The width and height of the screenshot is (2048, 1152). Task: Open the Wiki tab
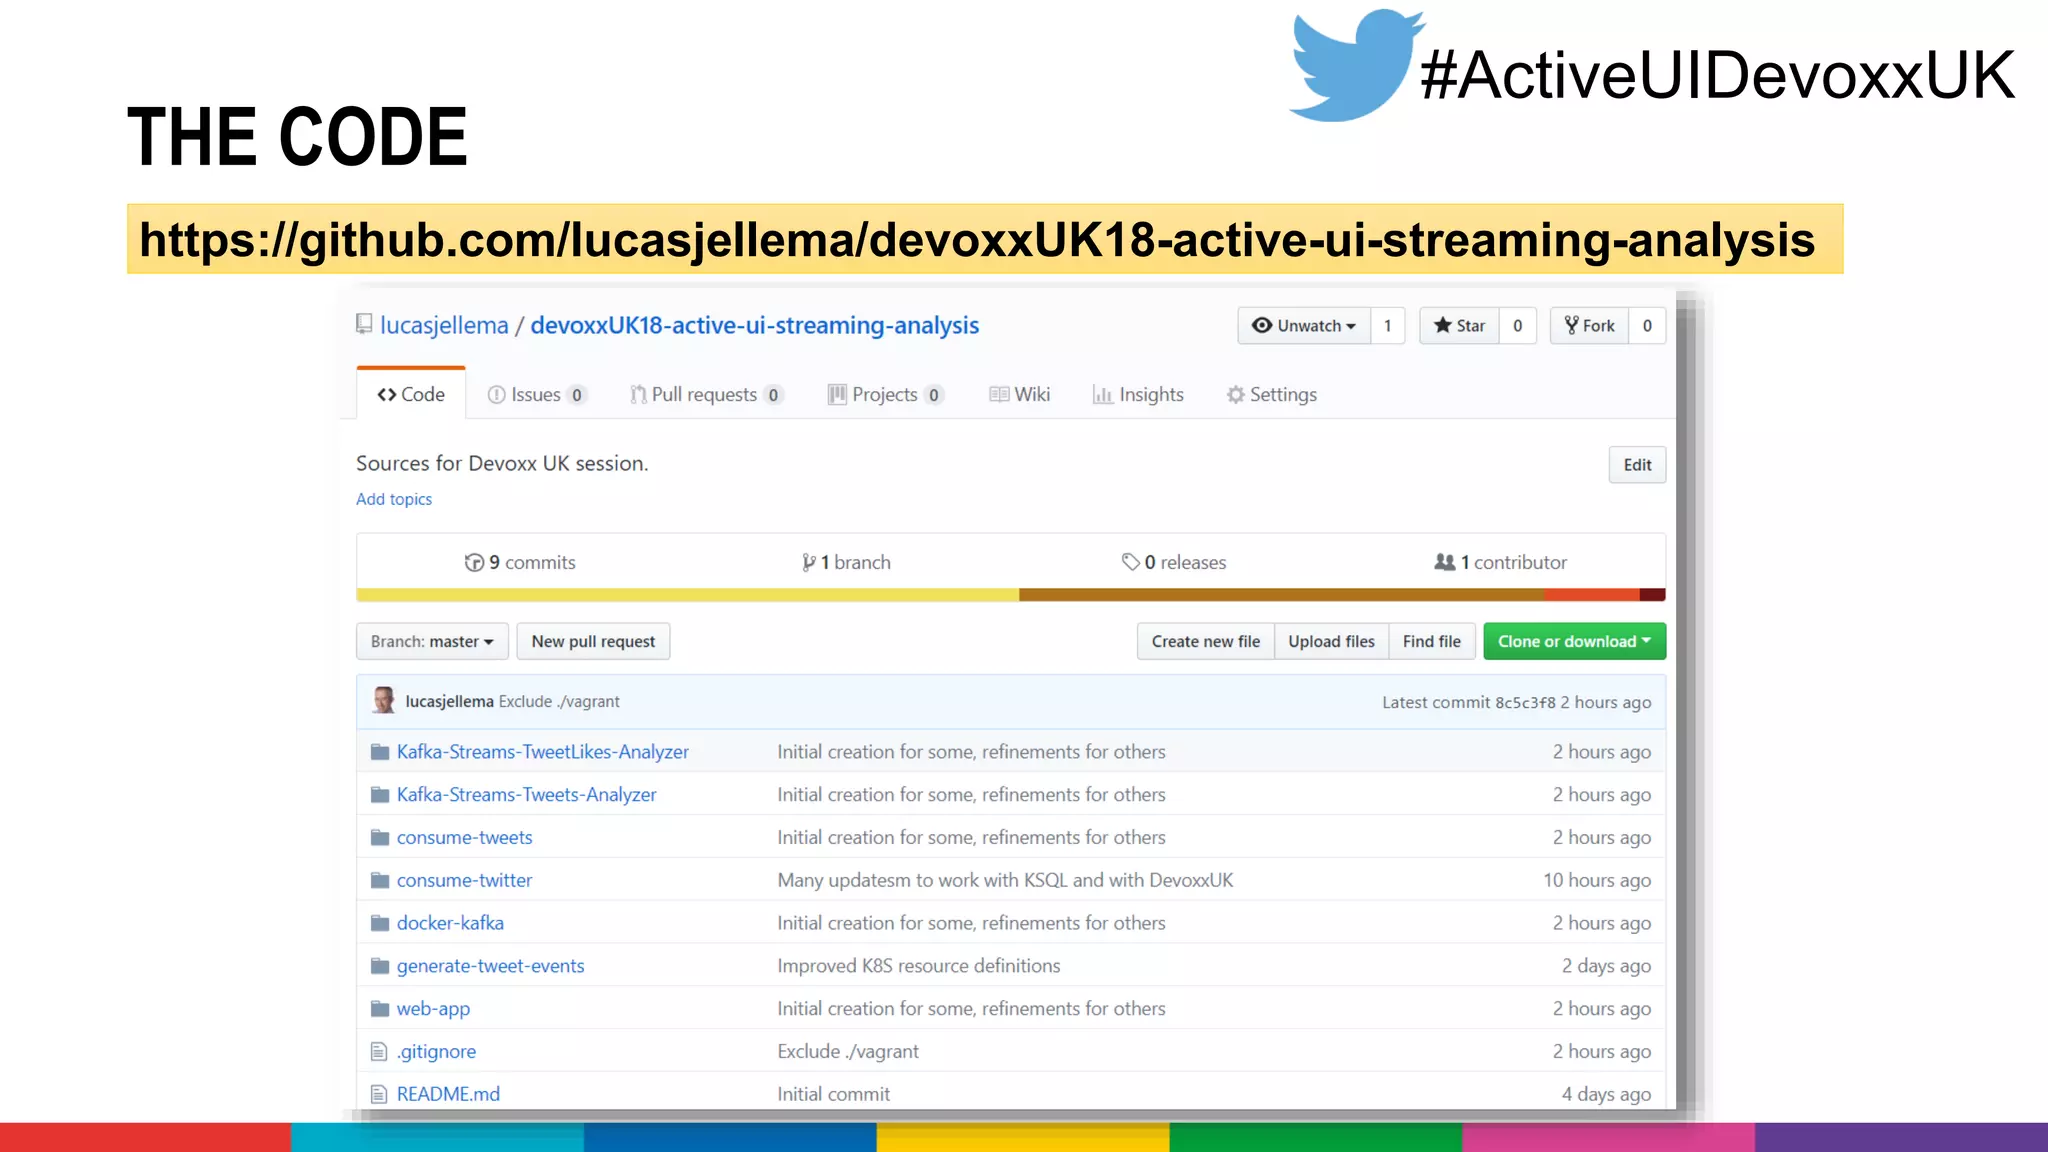[1019, 395]
